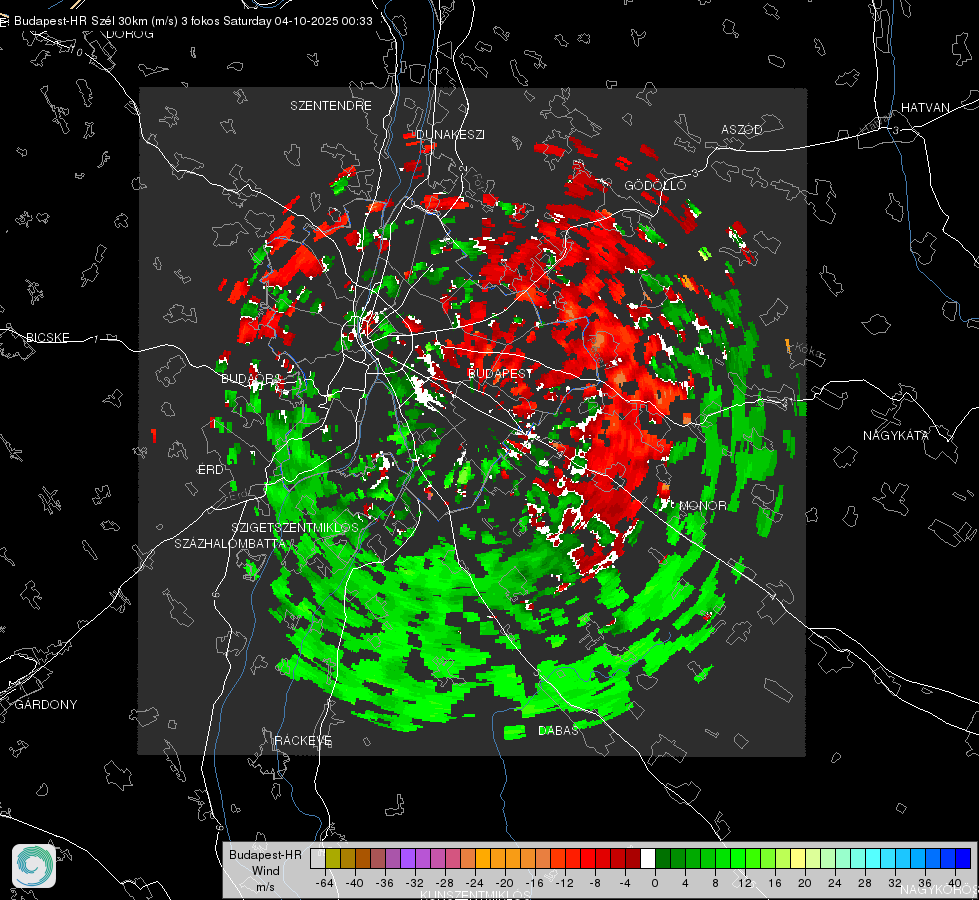
Task: Select the DUNAKESZI city label
Action: point(450,134)
